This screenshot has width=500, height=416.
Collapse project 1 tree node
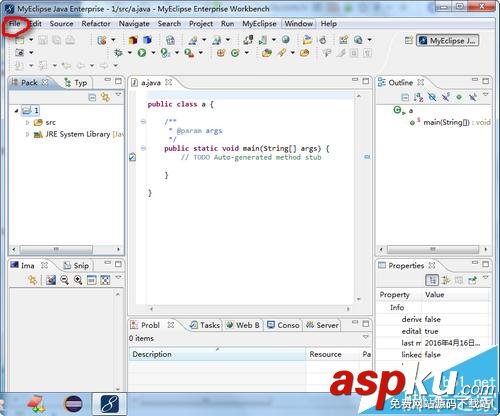point(16,111)
